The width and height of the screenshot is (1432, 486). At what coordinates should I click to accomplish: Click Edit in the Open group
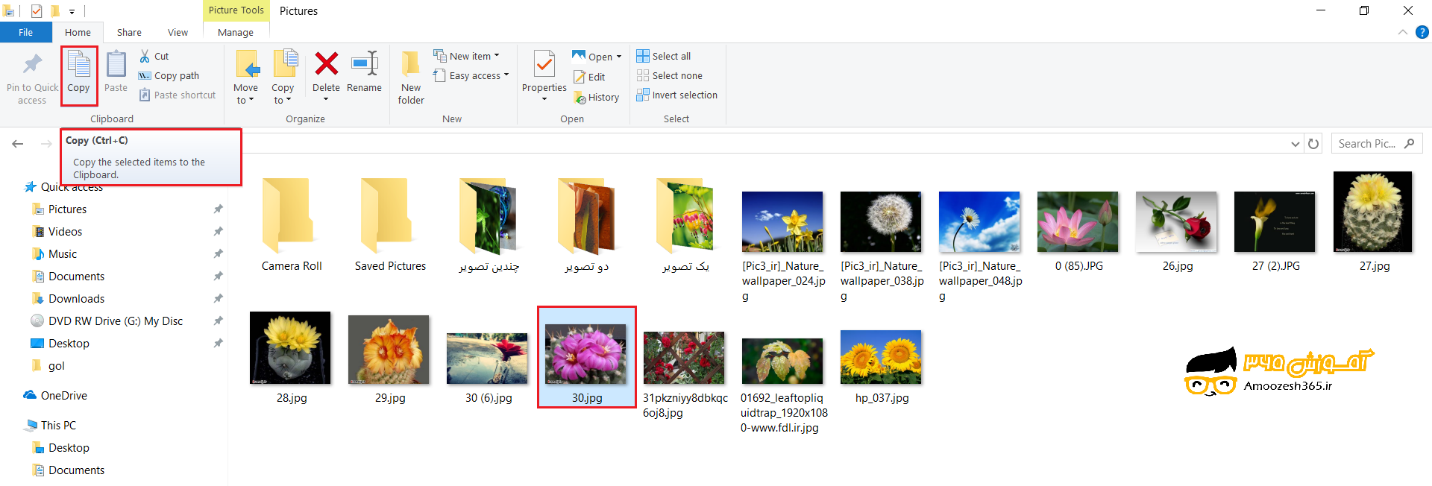point(589,77)
